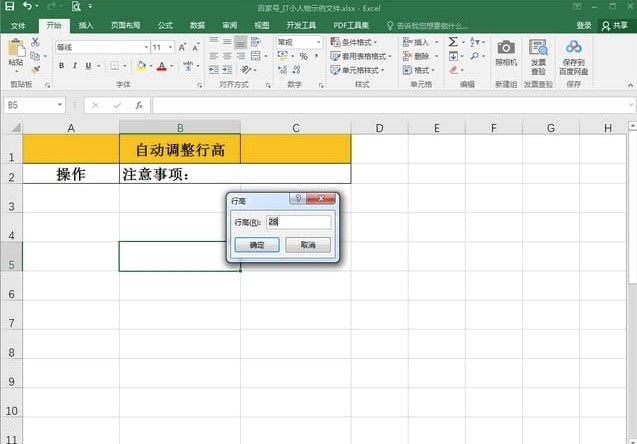Click the 行高 row height input field
Screen dimensions: 637x444
coord(297,222)
